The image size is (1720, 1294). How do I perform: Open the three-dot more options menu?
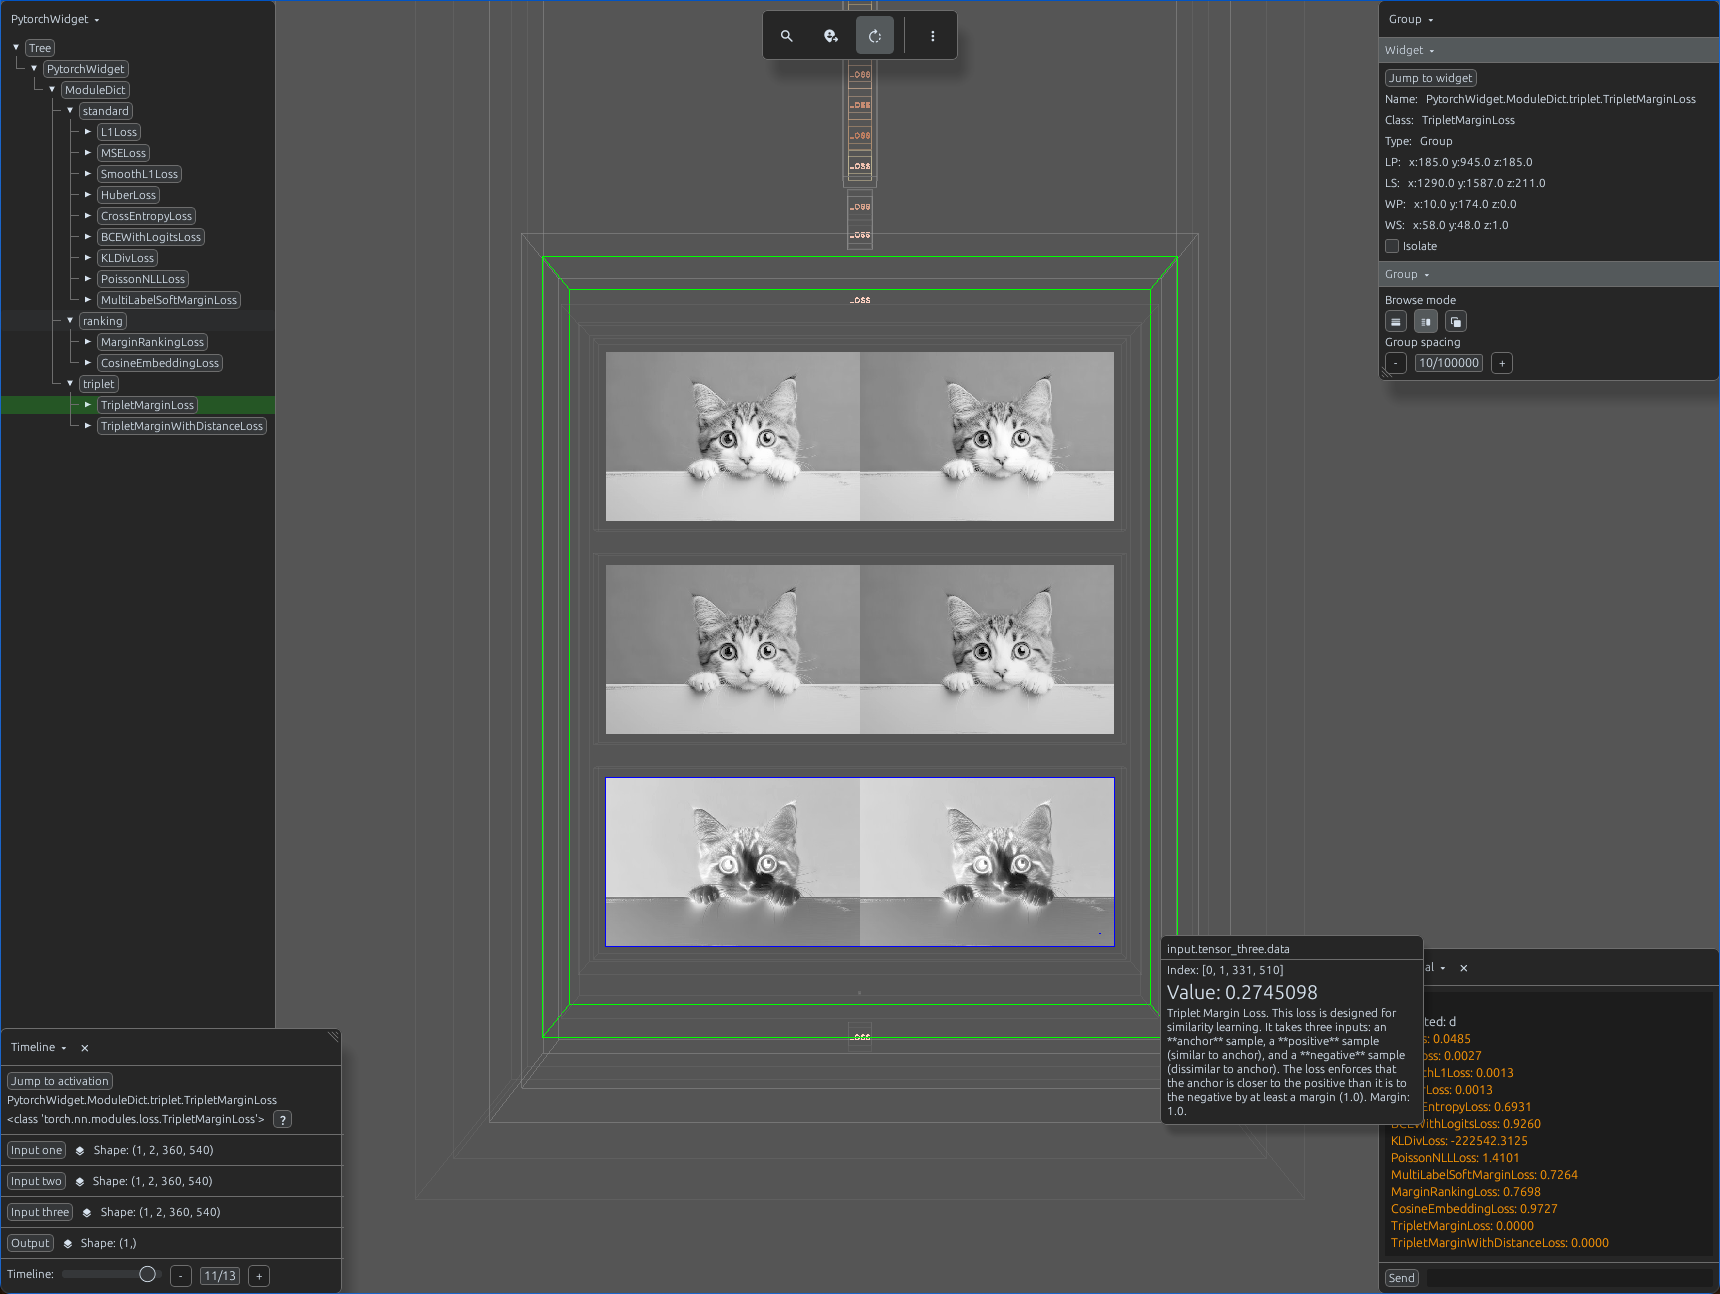[x=933, y=36]
